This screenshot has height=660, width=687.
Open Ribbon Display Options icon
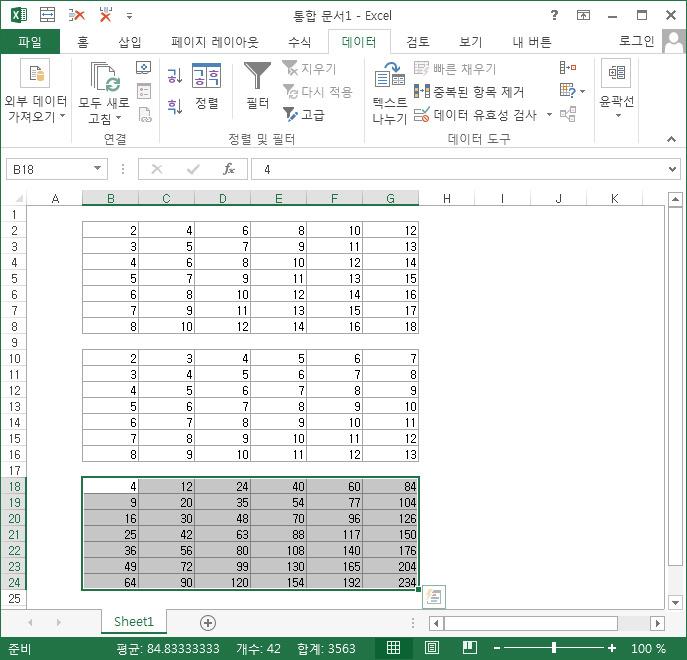(x=583, y=15)
